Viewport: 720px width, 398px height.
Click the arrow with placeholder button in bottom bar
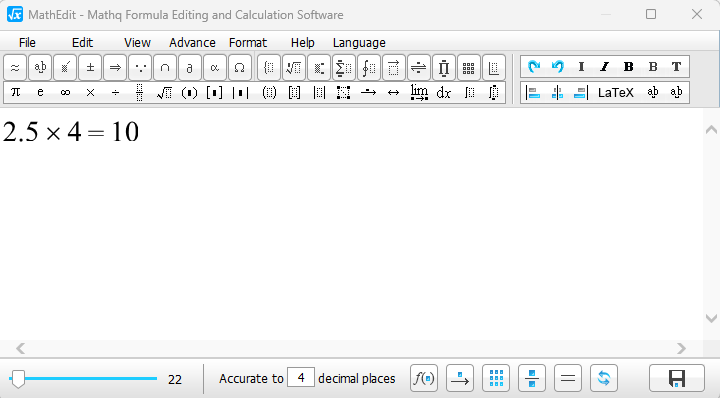point(460,378)
